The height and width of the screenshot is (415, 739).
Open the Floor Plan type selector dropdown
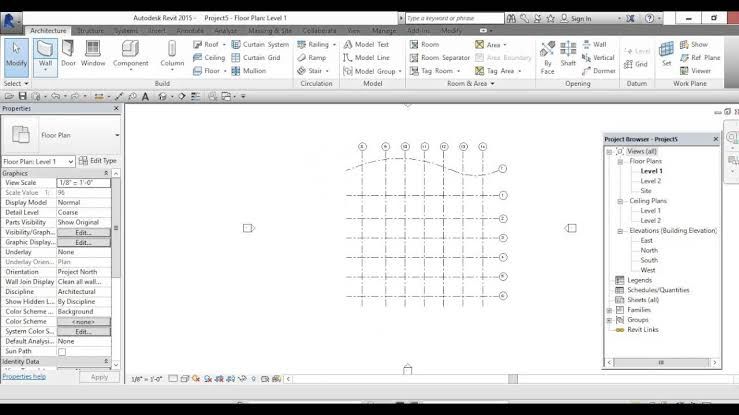coord(117,135)
